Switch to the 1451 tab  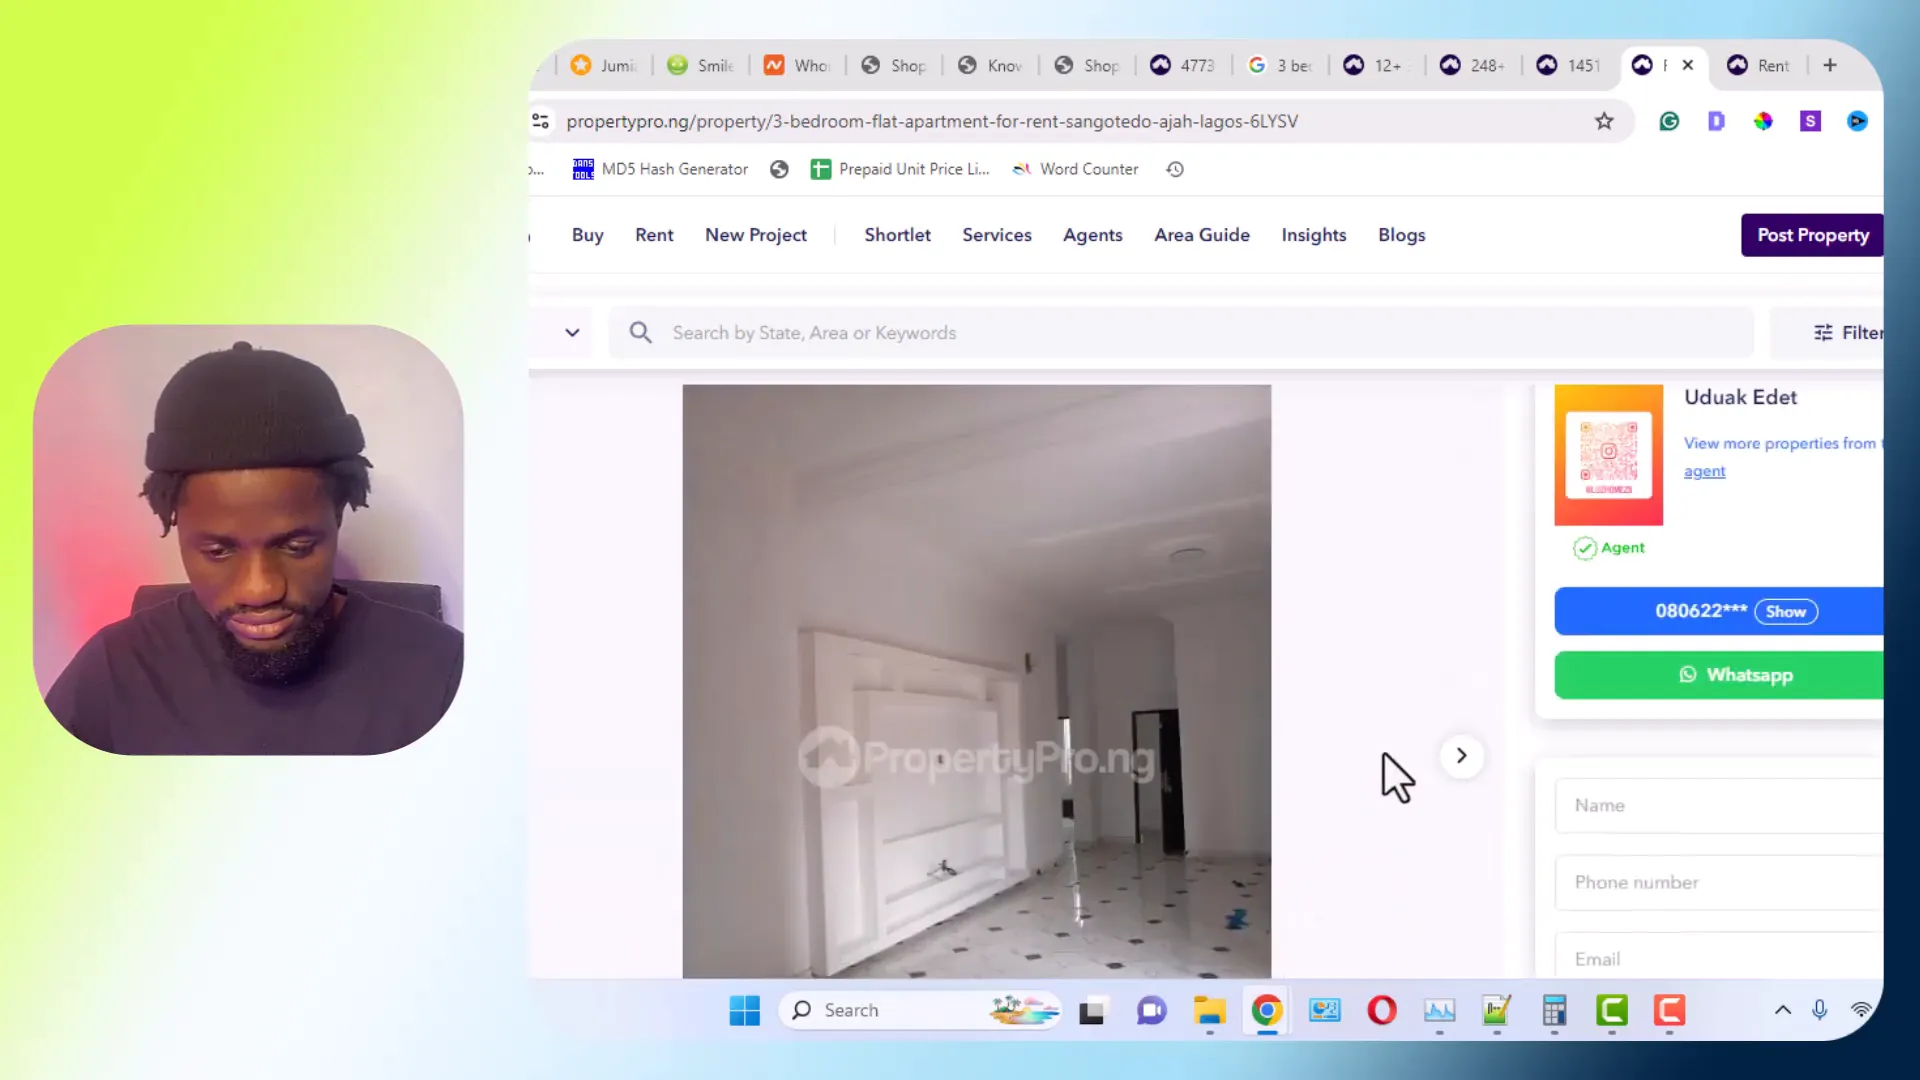pyautogui.click(x=1569, y=65)
